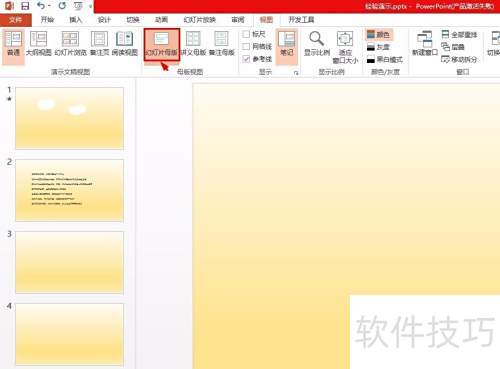
Task: Select slide 1 thumbnail with white clouds
Action: point(69,118)
